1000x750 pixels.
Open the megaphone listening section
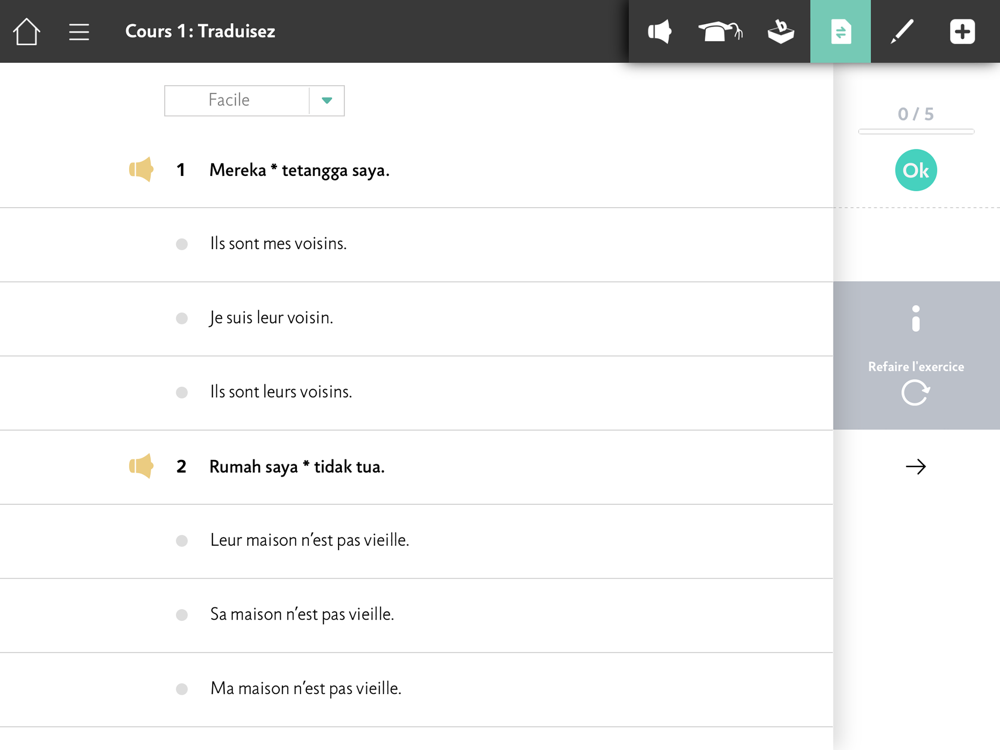click(660, 32)
